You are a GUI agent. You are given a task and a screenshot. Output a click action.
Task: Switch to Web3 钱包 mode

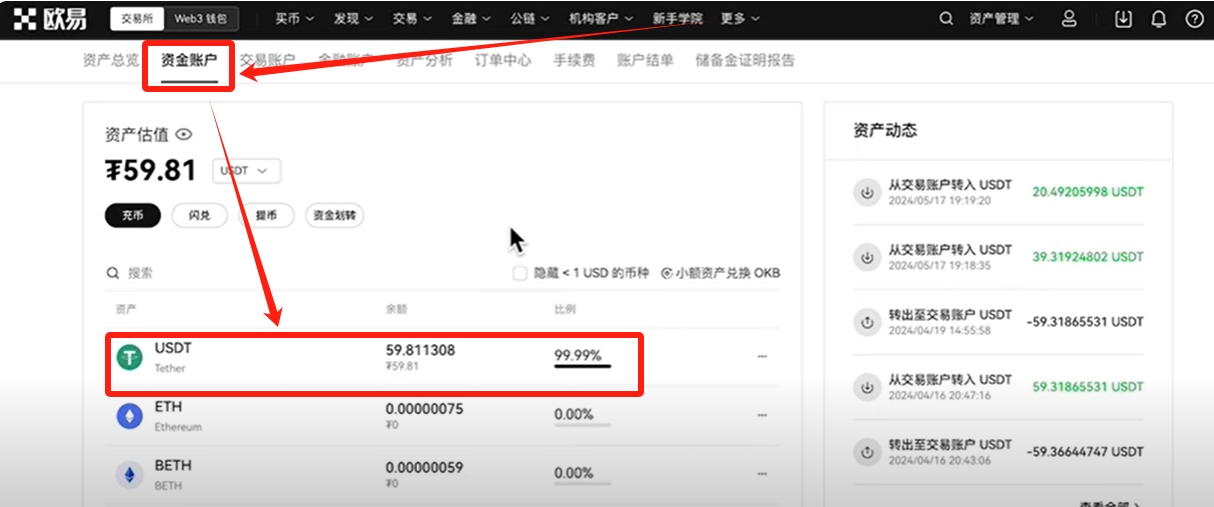202,19
